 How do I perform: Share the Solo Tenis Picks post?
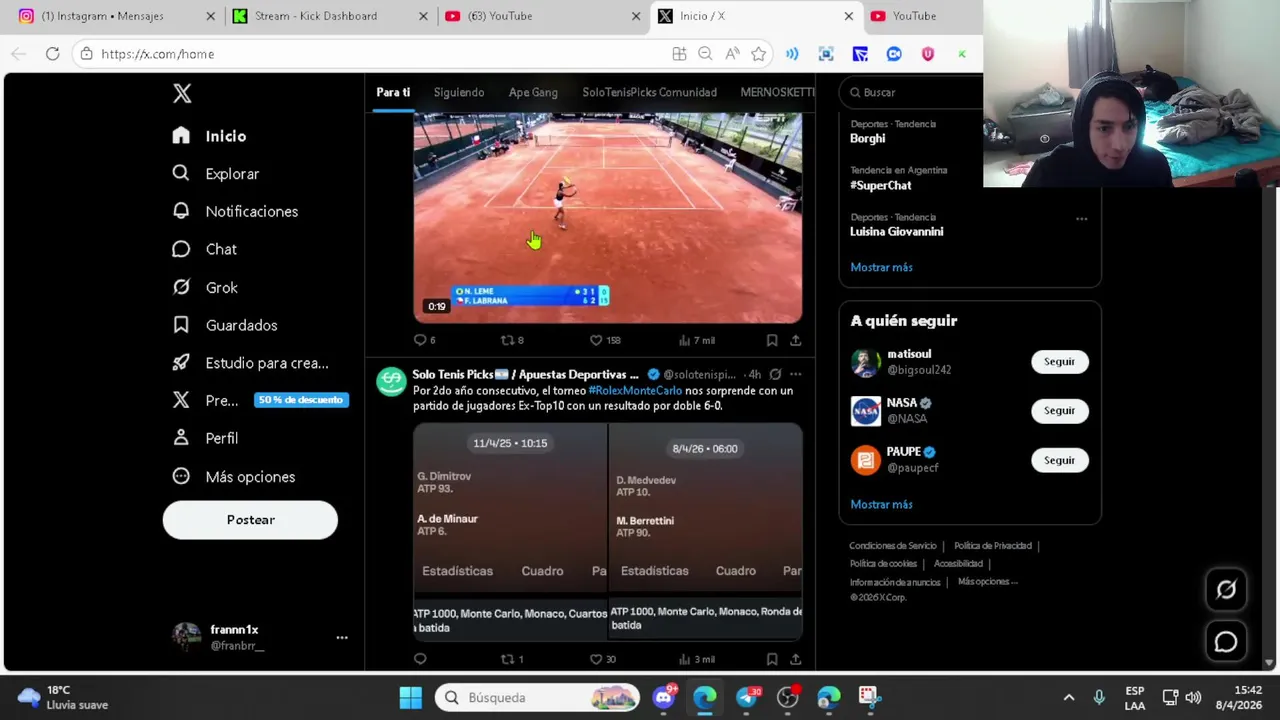(795, 659)
